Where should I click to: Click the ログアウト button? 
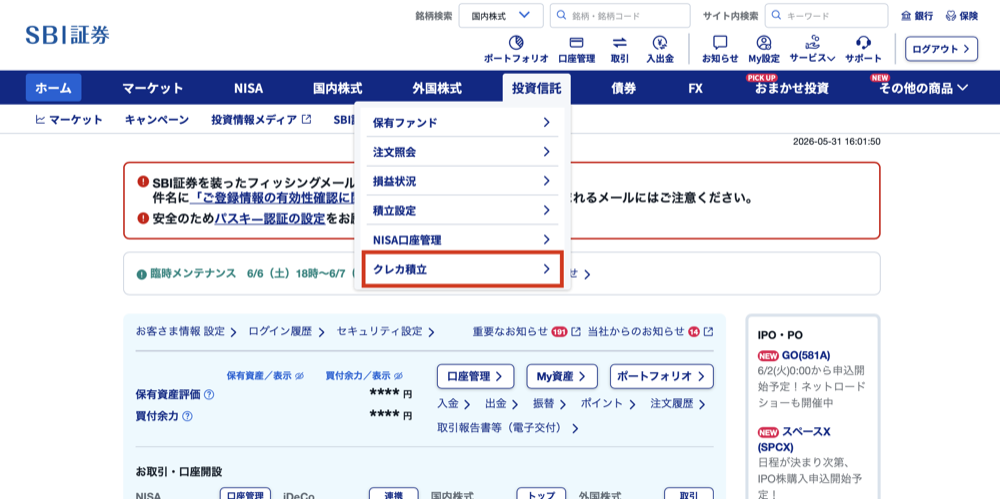tap(941, 48)
